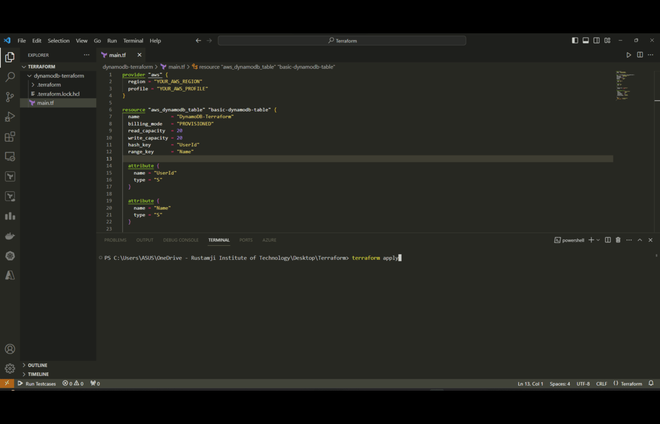Image resolution: width=660 pixels, height=424 pixels.
Task: Click the editor minimap
Action: click(x=626, y=85)
